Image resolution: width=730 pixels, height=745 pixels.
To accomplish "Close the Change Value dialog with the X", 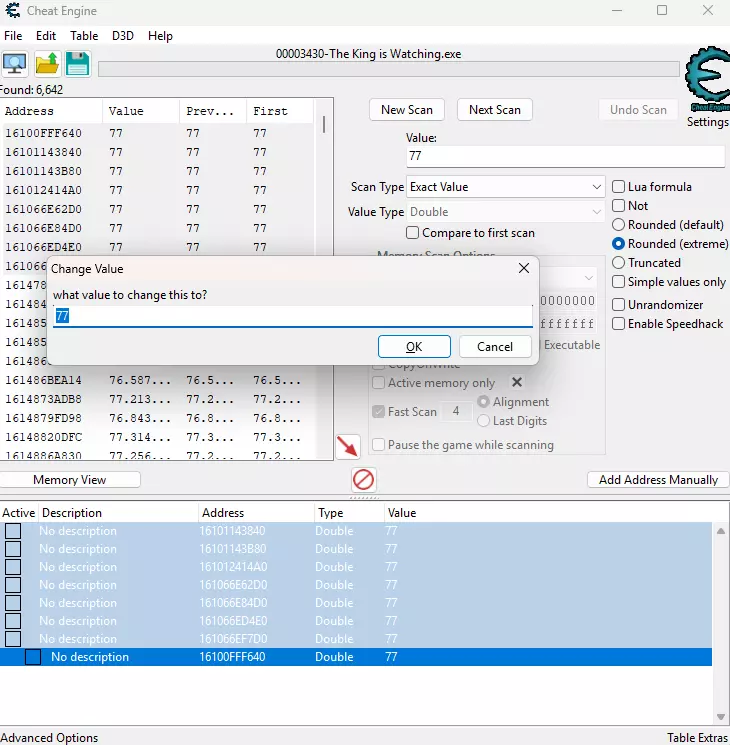I will click(x=524, y=268).
